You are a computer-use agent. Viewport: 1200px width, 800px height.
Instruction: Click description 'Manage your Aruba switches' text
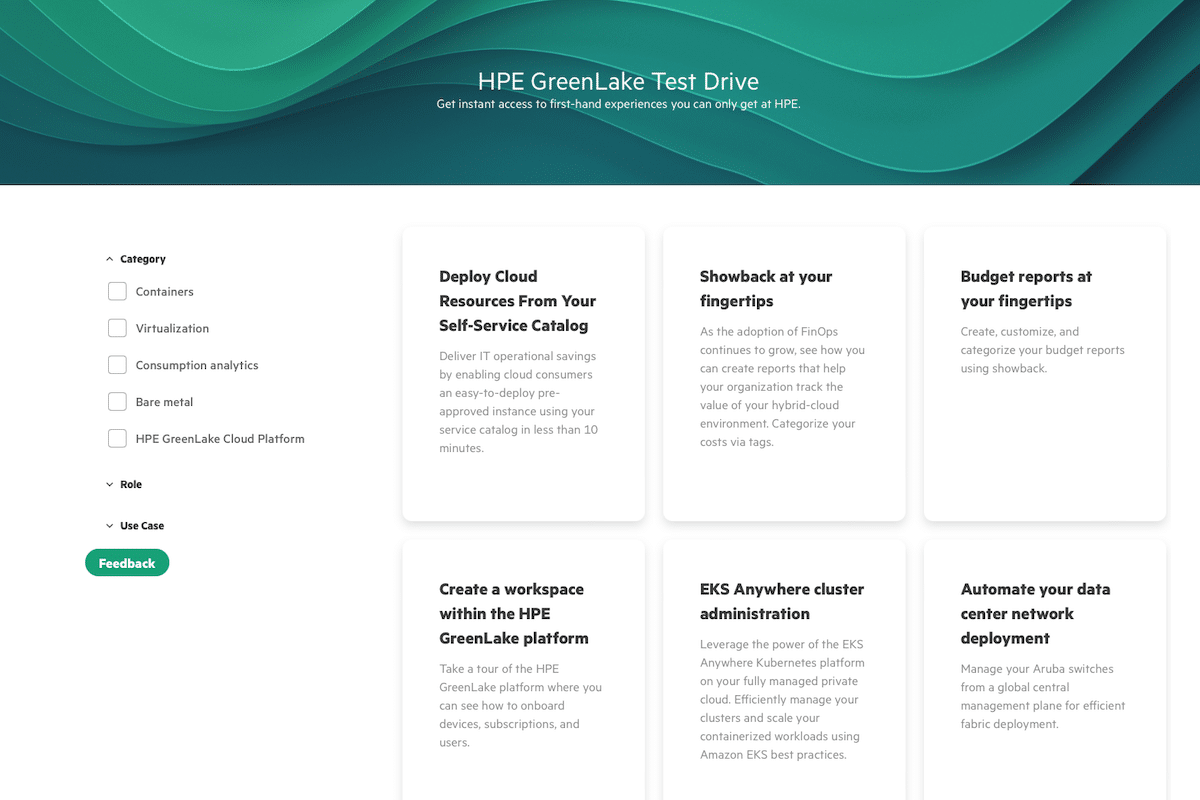[x=1043, y=696]
